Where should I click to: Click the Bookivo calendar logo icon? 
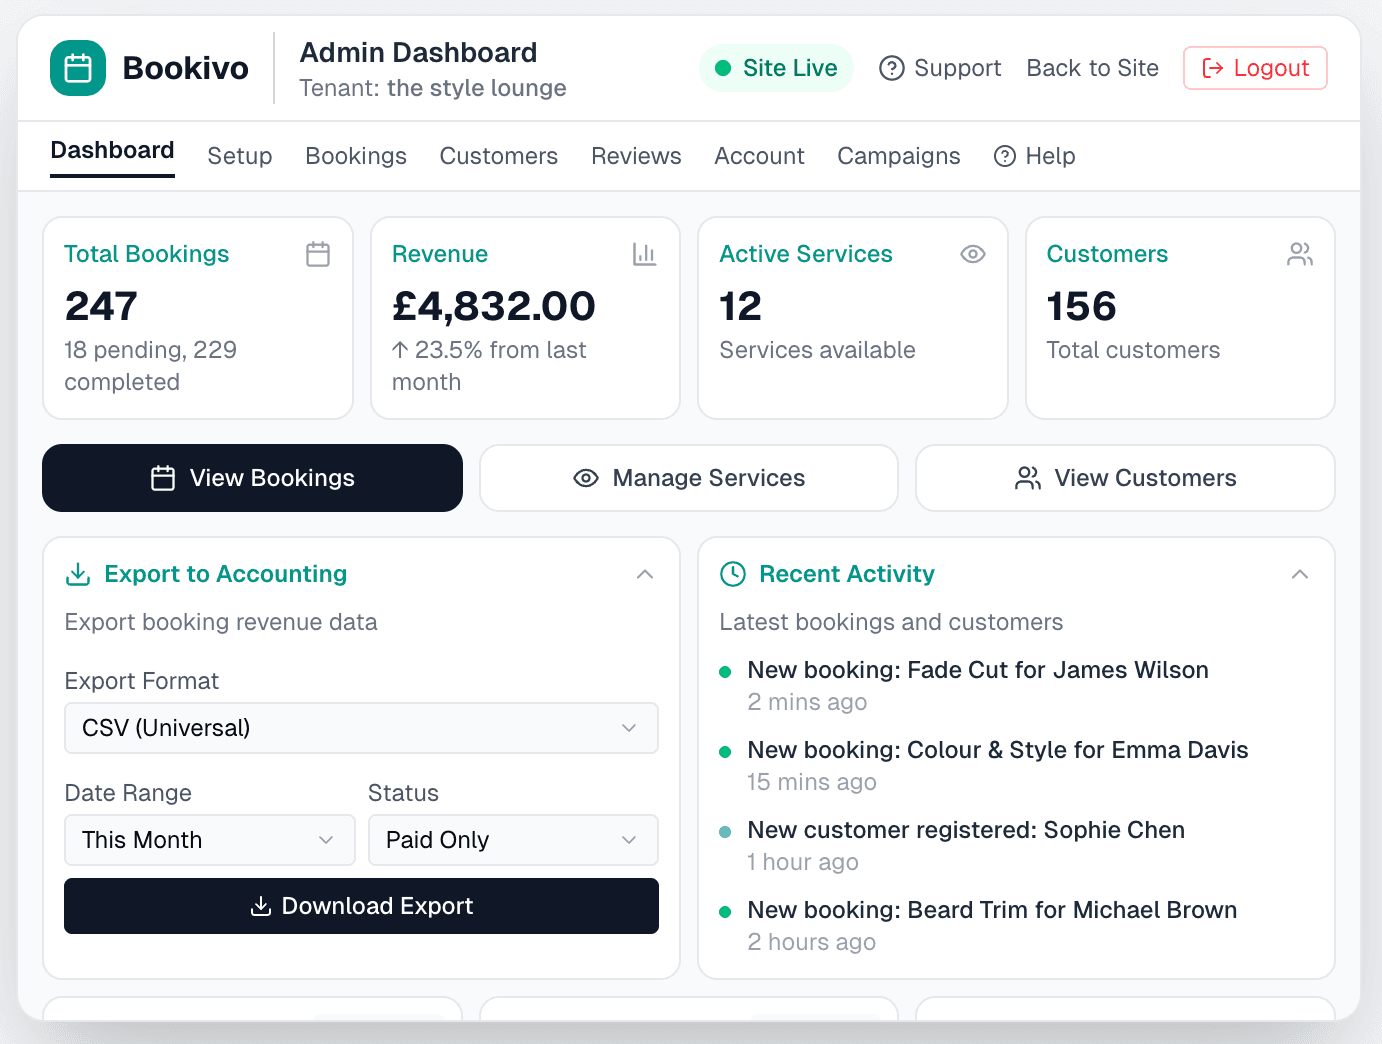tap(77, 67)
